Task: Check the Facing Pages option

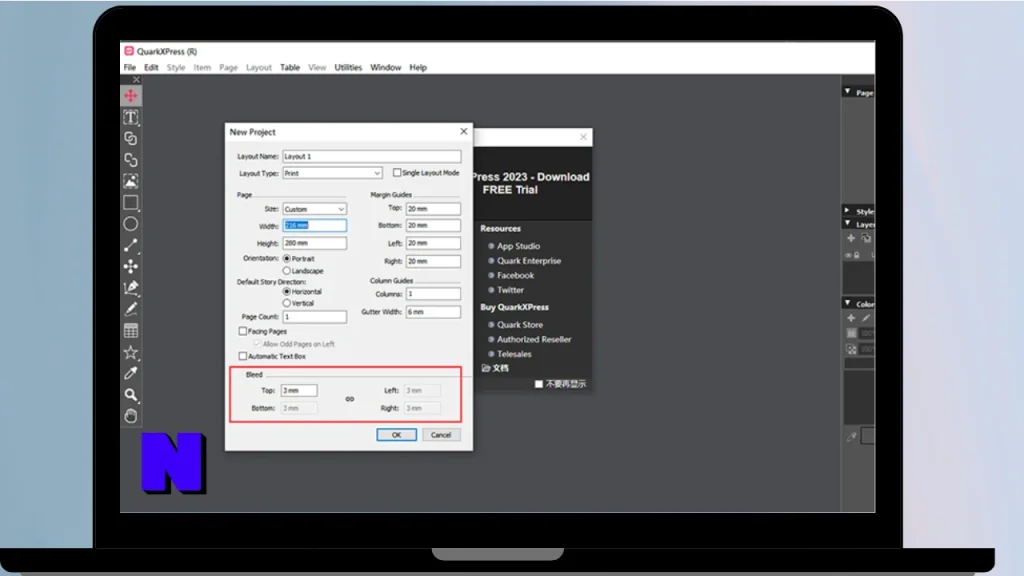Action: (243, 331)
